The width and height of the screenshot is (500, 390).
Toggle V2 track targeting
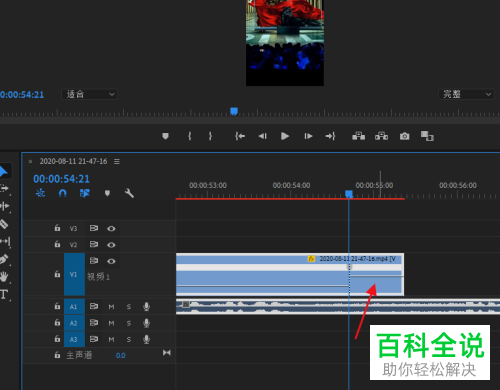(73, 245)
